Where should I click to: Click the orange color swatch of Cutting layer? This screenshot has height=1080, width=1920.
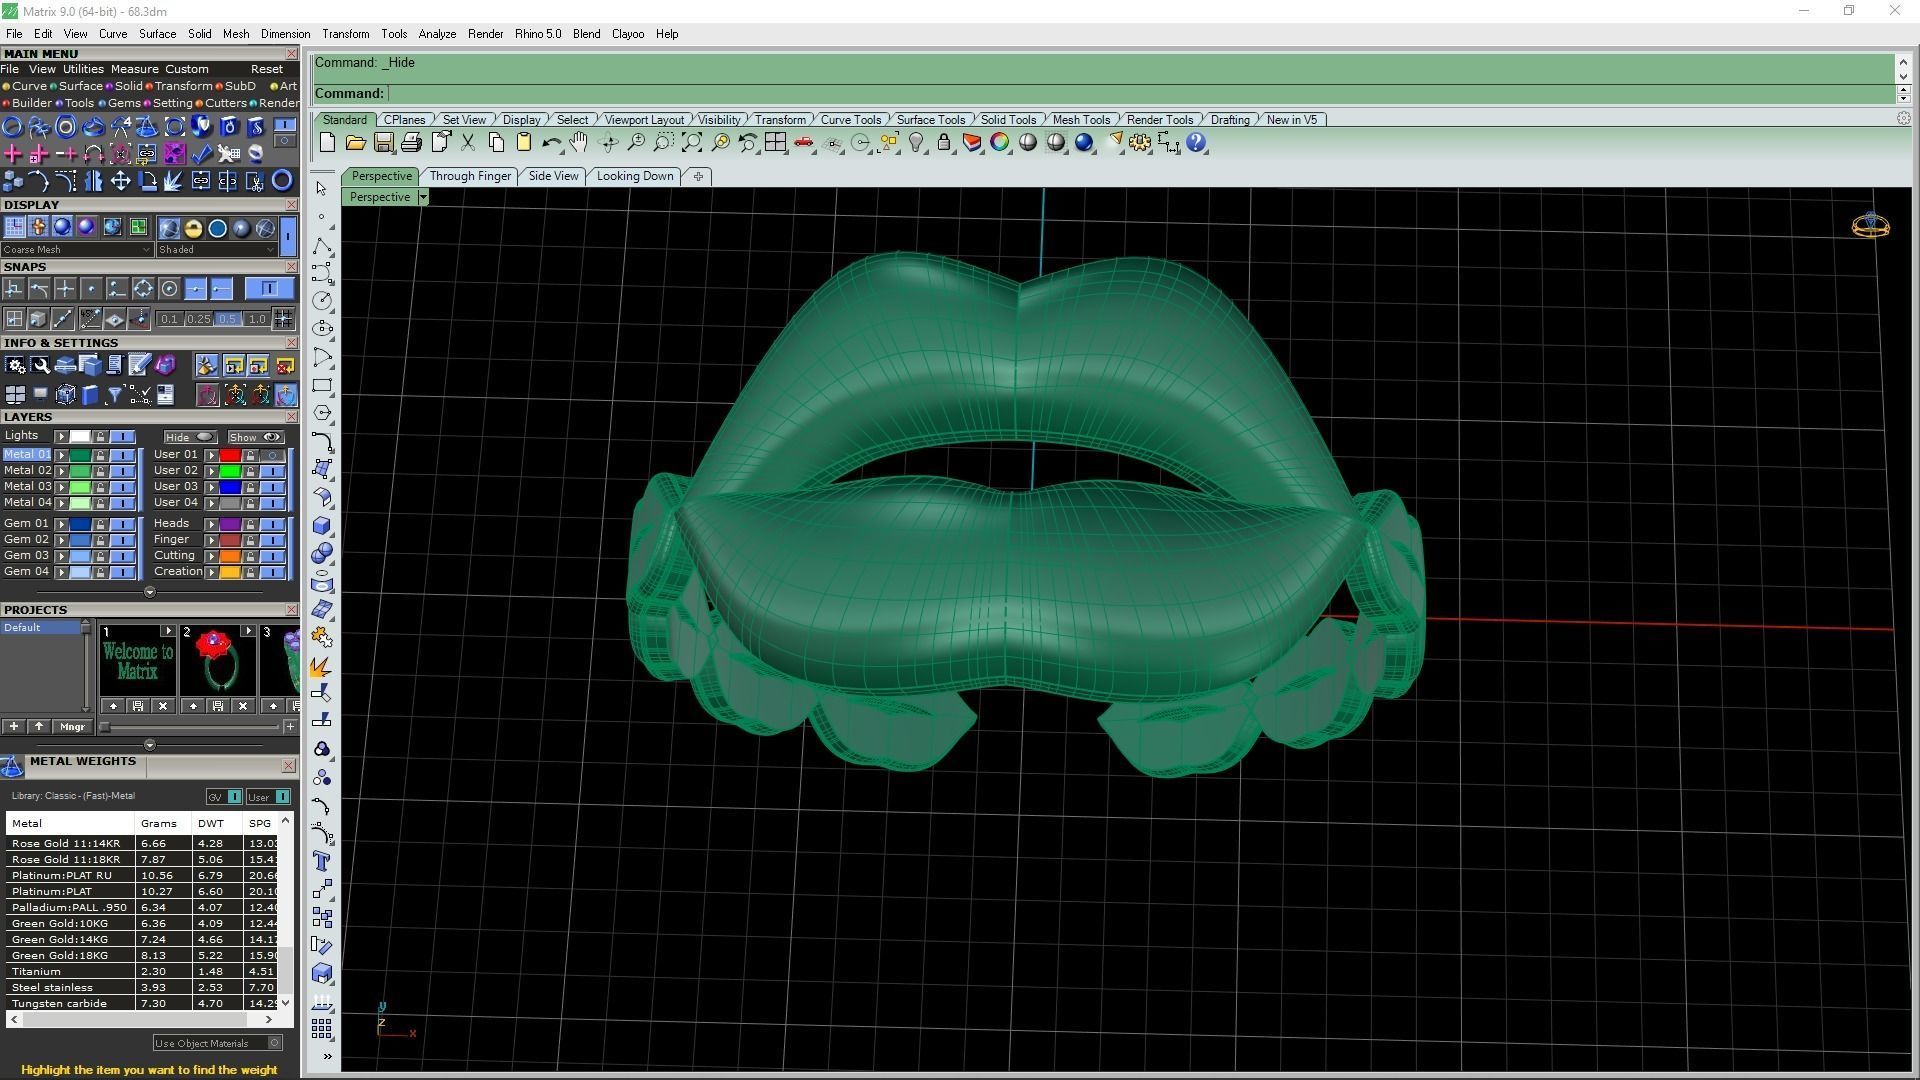coord(230,556)
